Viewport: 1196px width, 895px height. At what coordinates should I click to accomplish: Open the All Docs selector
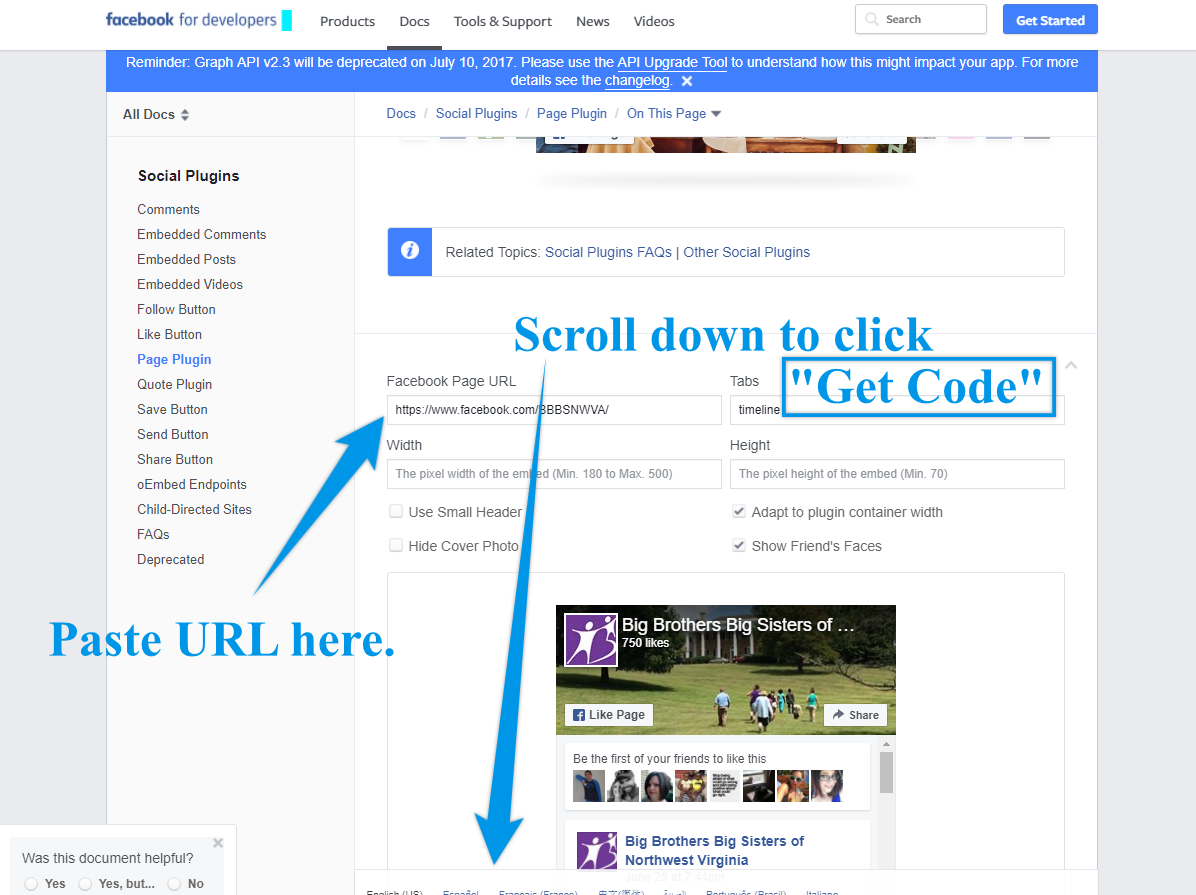point(156,114)
